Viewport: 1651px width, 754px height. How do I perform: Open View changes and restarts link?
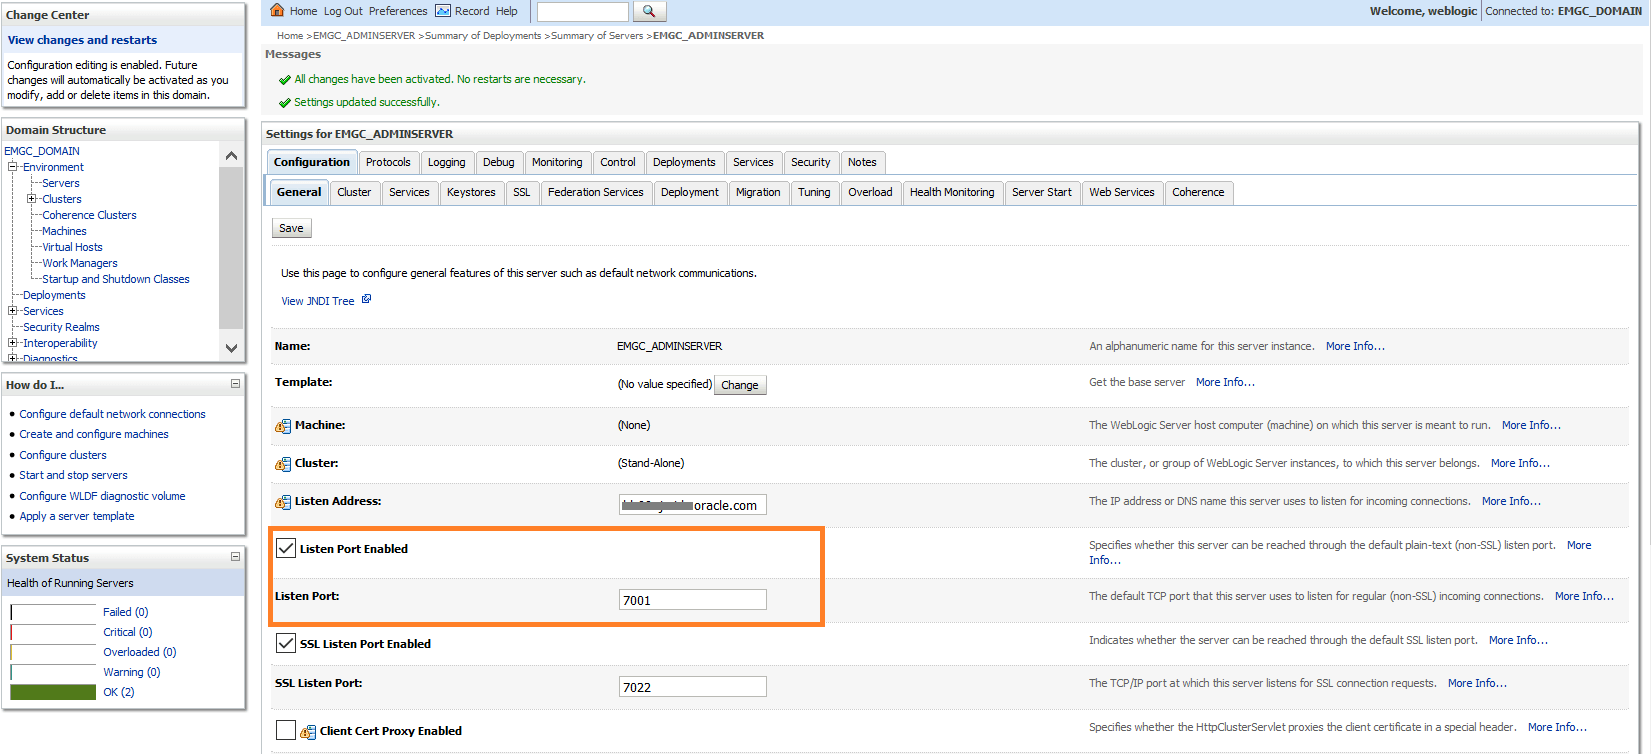point(82,40)
